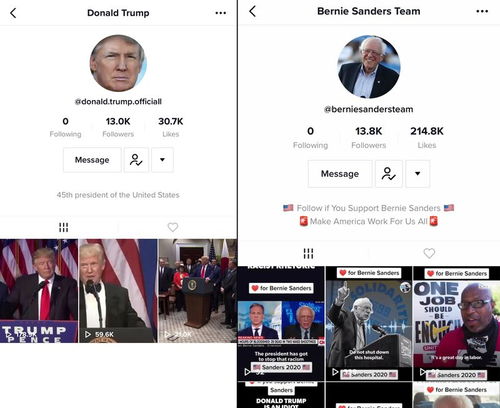Go back from Donald Trump profile
Image resolution: width=500 pixels, height=408 pixels.
[x=13, y=13]
